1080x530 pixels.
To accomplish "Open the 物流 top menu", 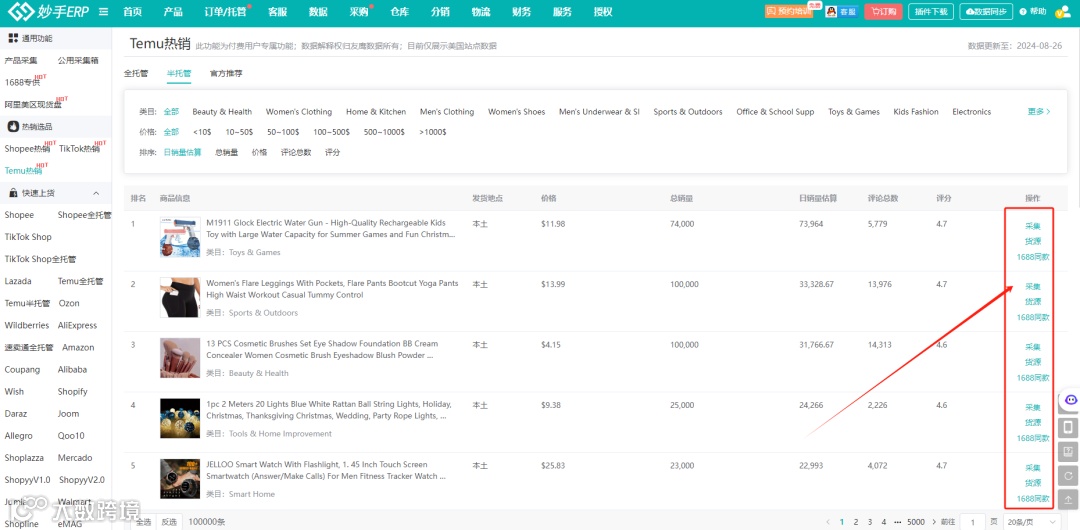I will pos(481,12).
